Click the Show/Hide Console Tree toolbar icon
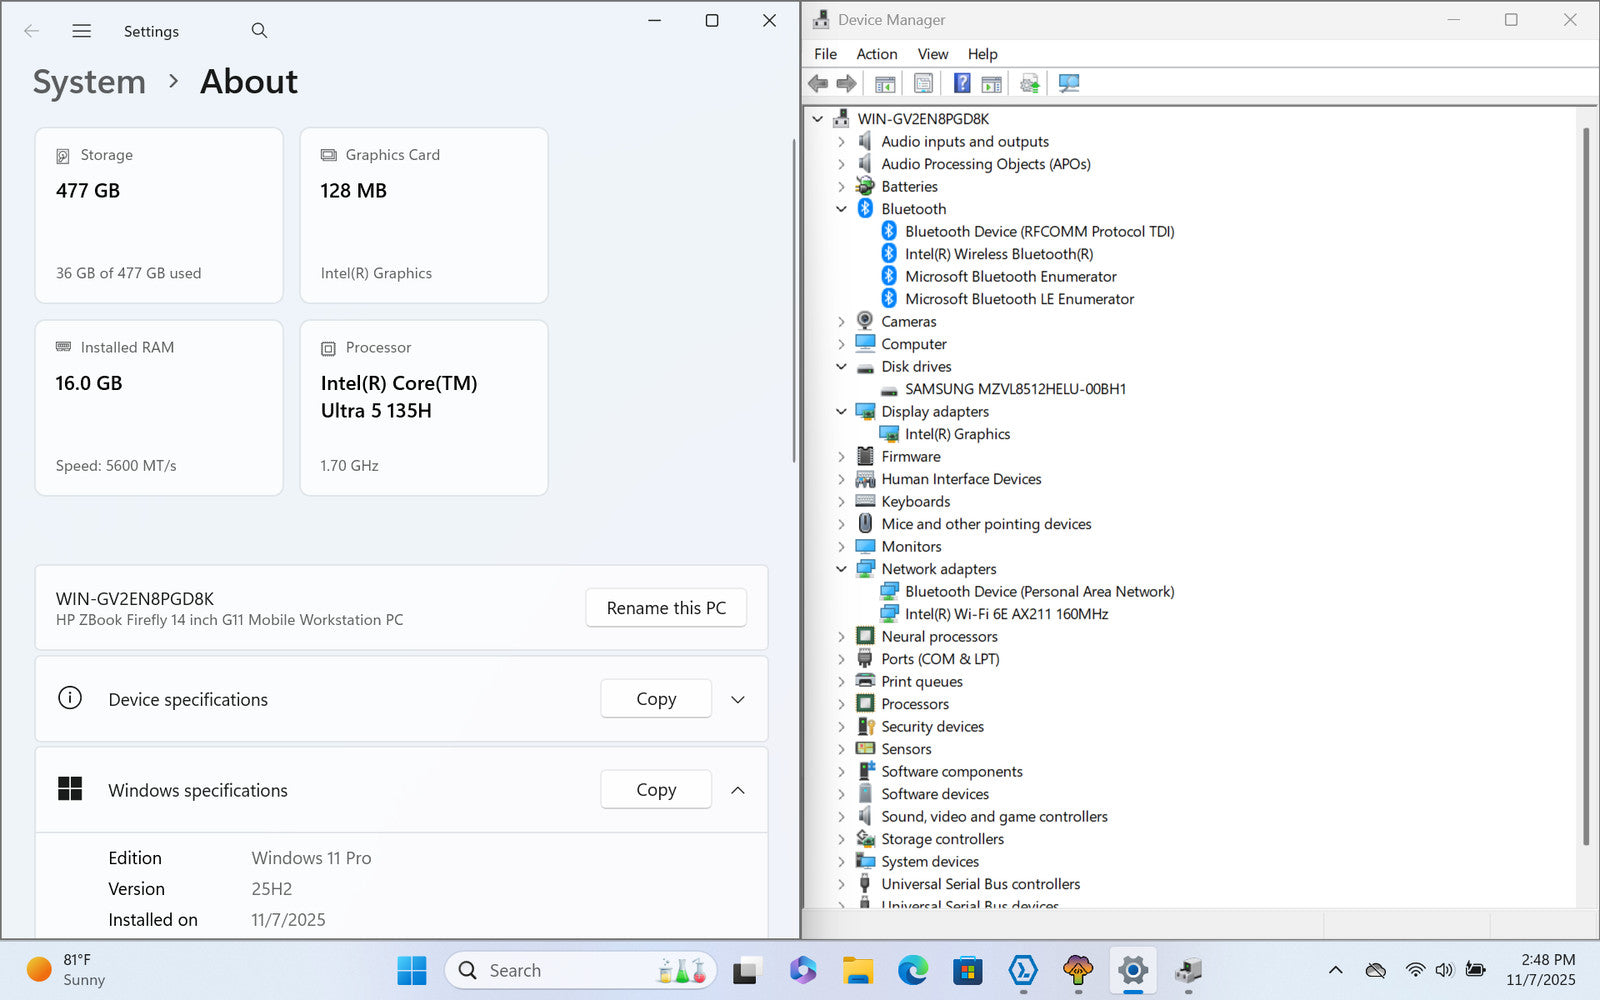The width and height of the screenshot is (1600, 1000). tap(885, 83)
